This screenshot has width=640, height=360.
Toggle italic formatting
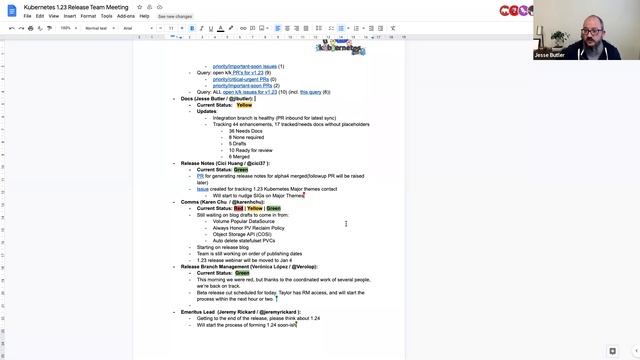click(201, 28)
